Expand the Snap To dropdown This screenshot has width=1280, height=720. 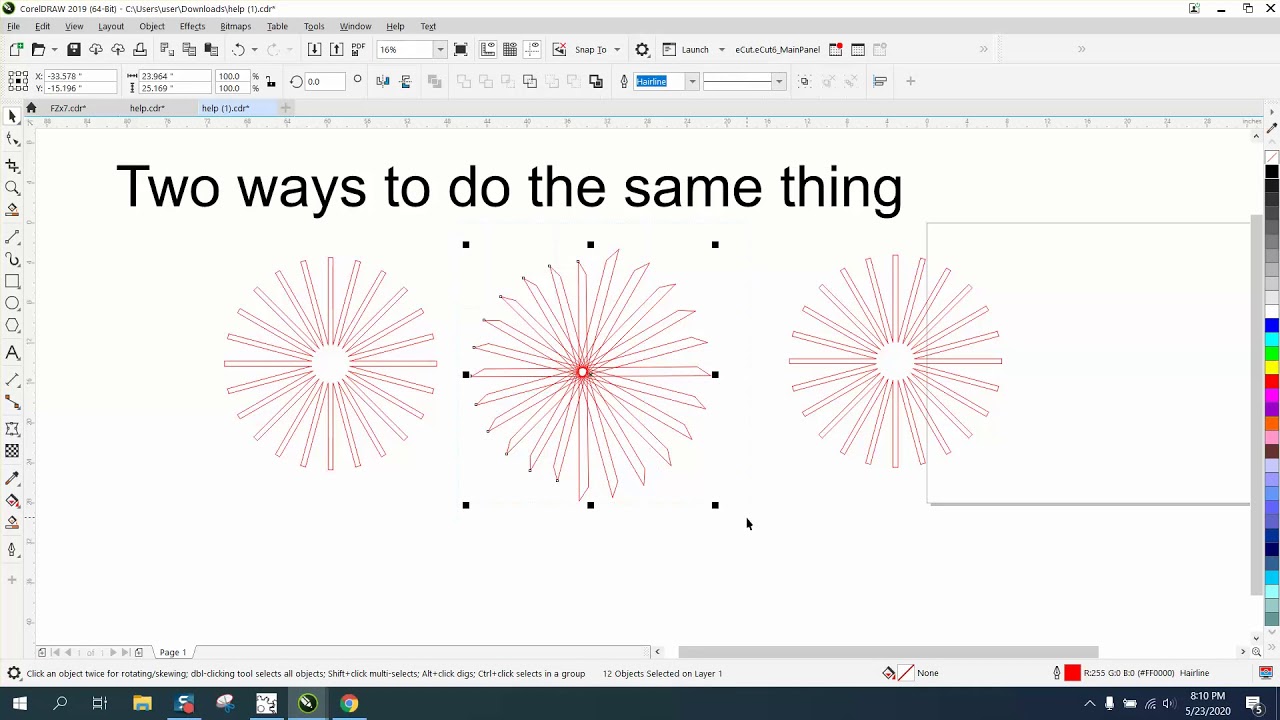click(x=617, y=49)
